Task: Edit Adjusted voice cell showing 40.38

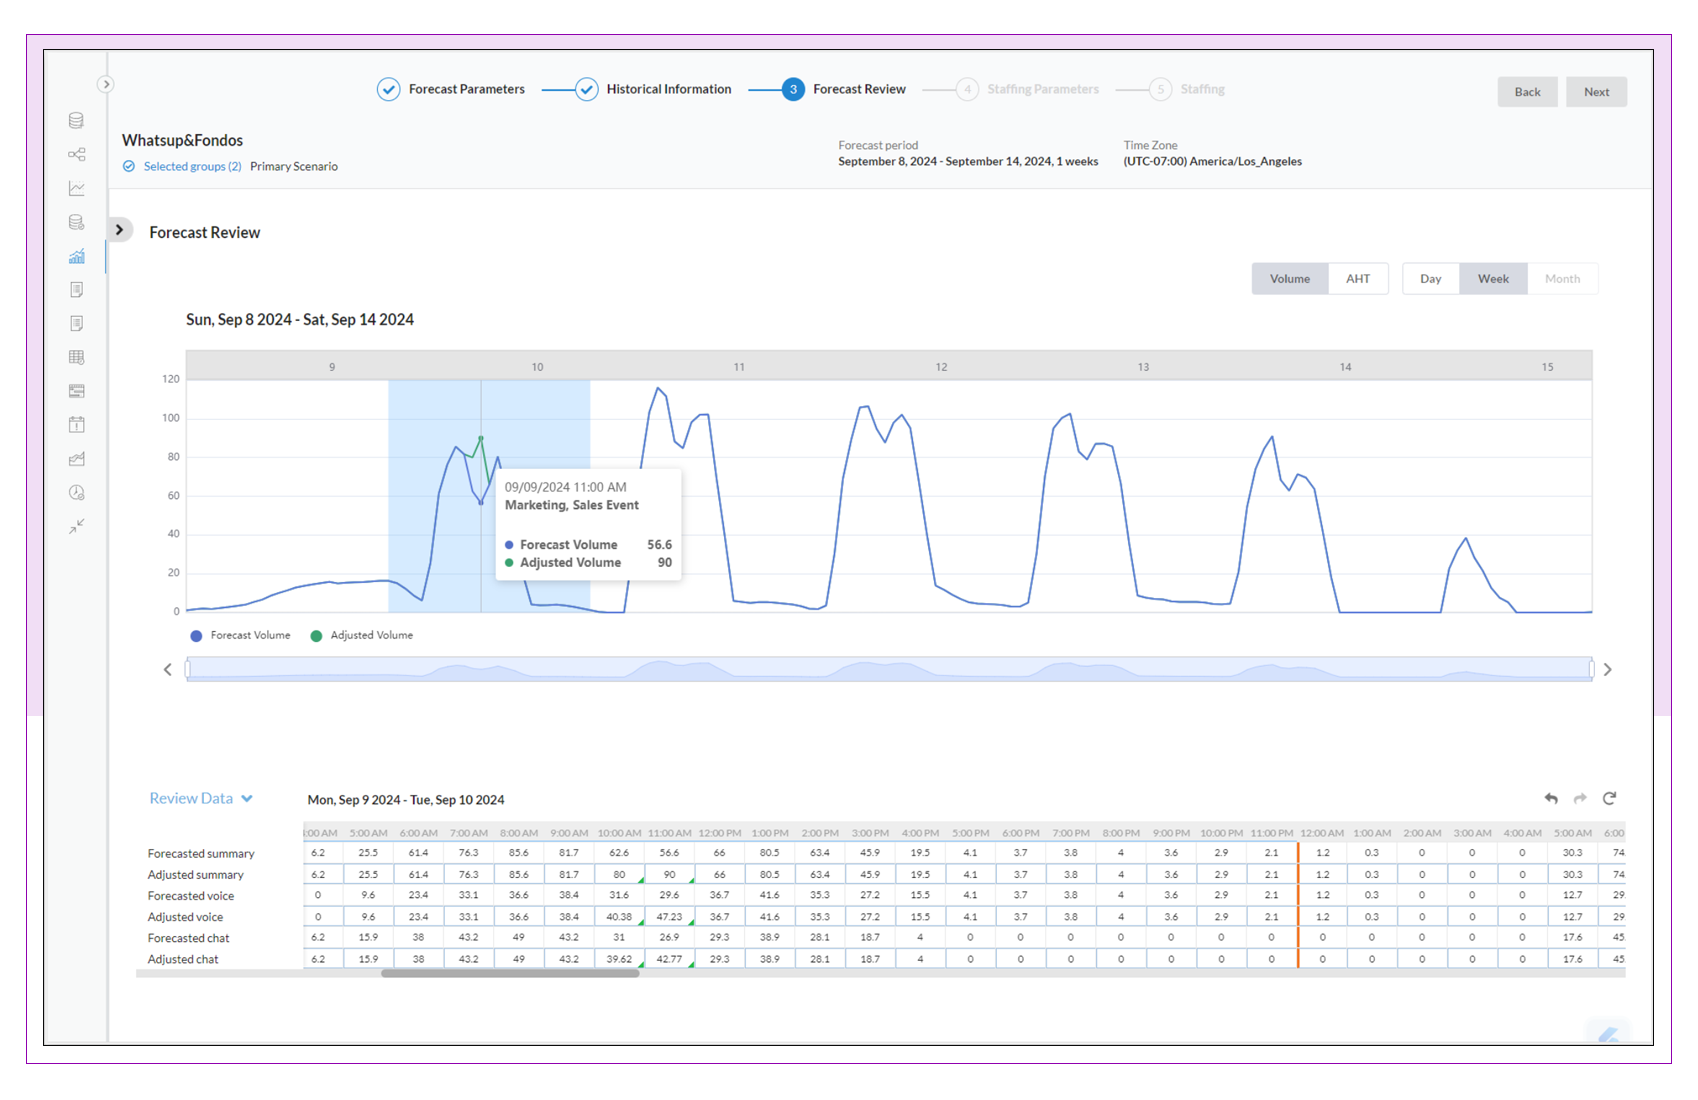Action: (x=619, y=916)
